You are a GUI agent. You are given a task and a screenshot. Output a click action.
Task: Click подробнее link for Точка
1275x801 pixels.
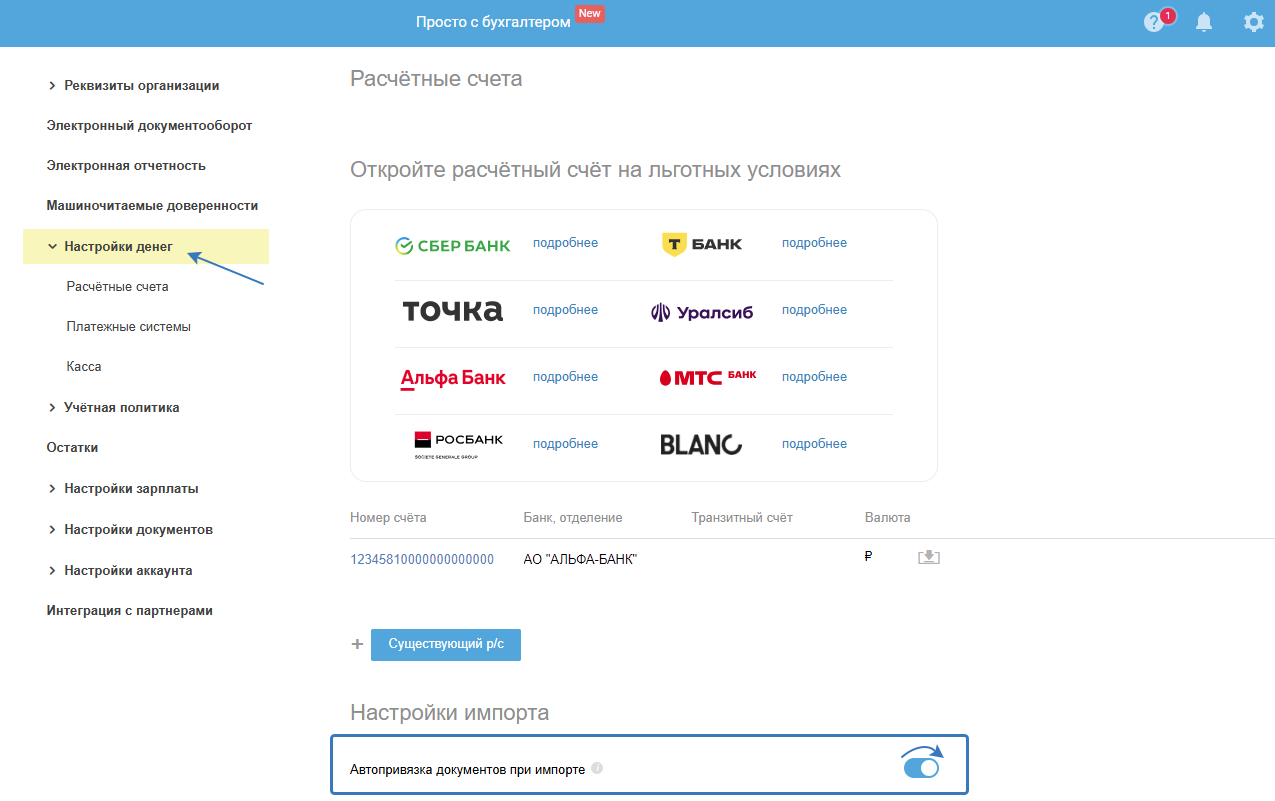pyautogui.click(x=565, y=310)
